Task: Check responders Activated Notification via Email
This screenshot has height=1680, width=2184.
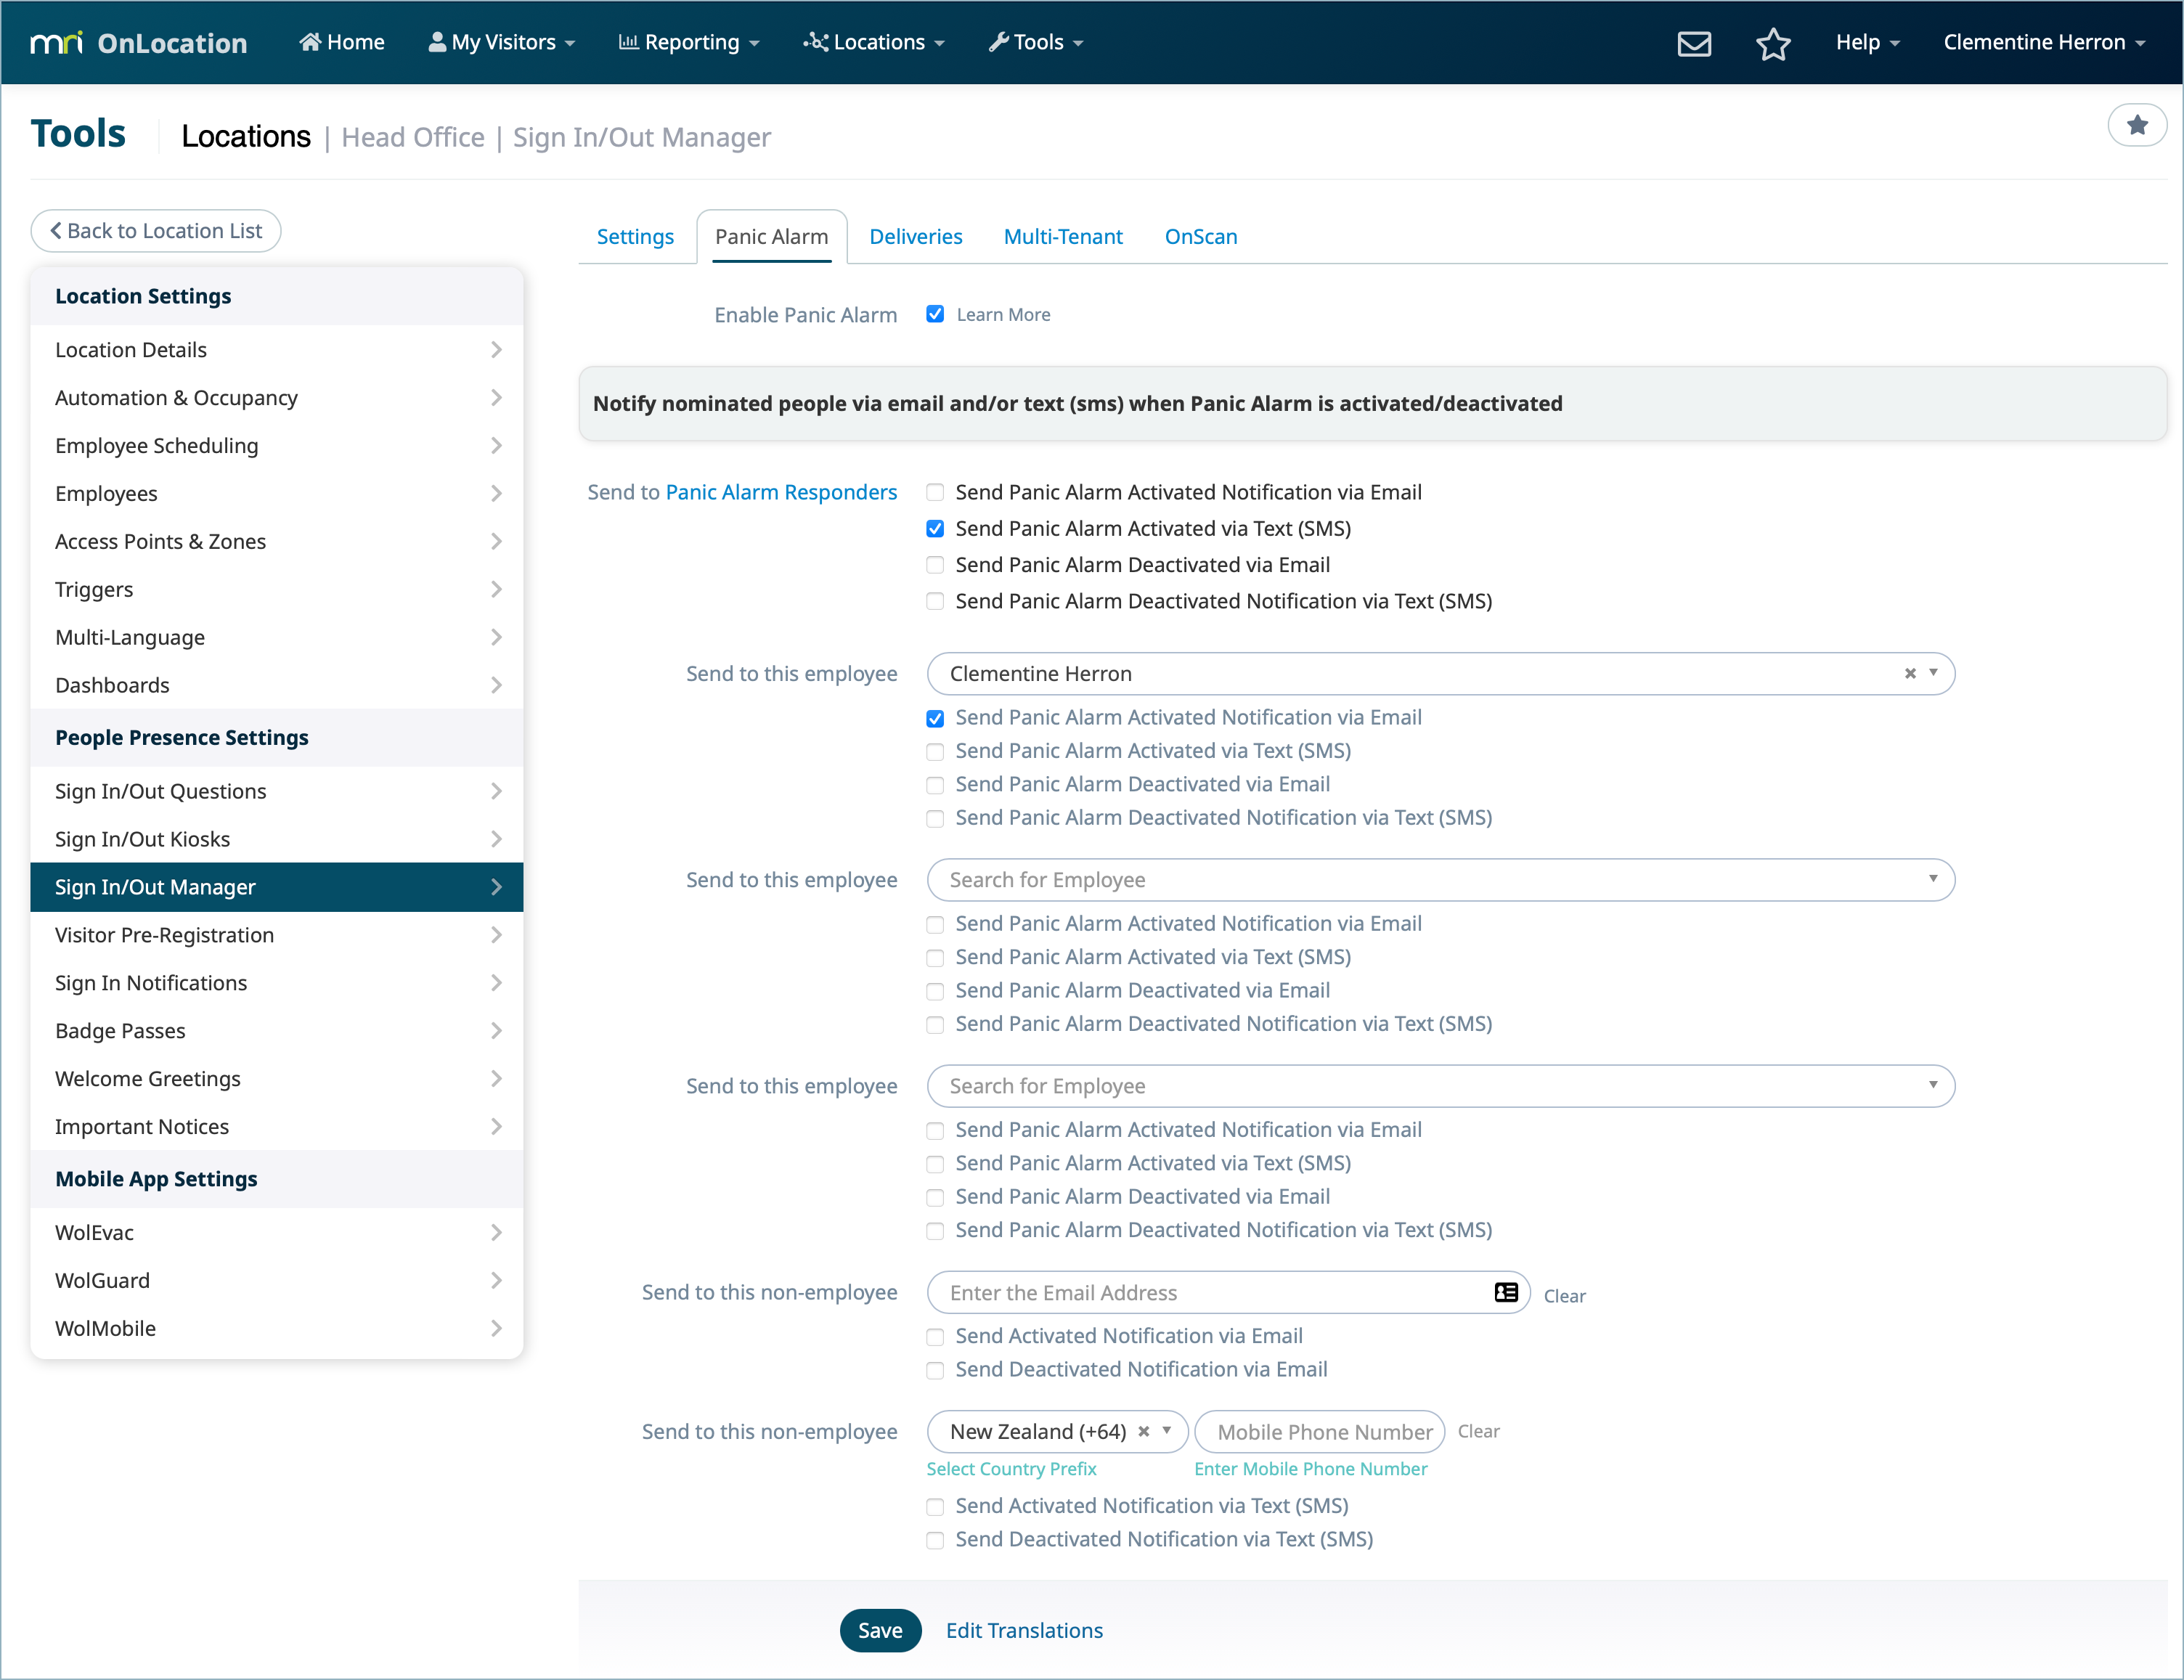Action: coord(934,493)
